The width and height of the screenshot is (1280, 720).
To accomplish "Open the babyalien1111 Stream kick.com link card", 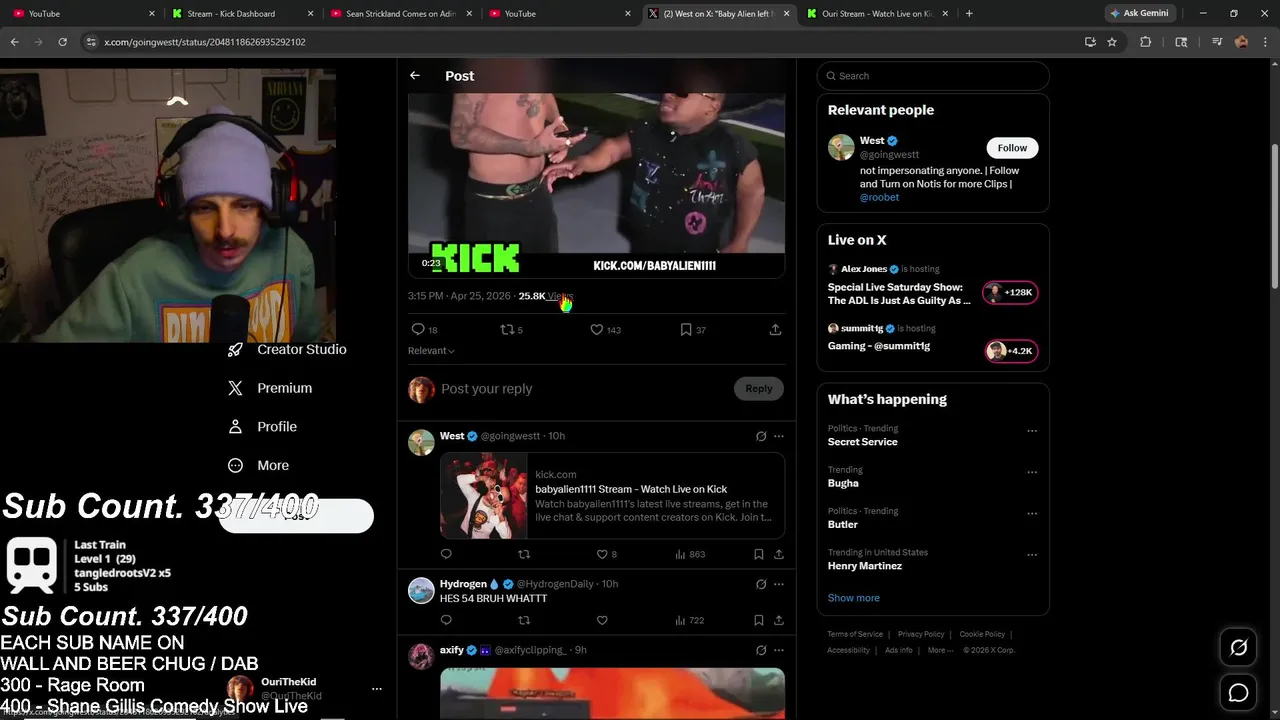I will [x=612, y=496].
